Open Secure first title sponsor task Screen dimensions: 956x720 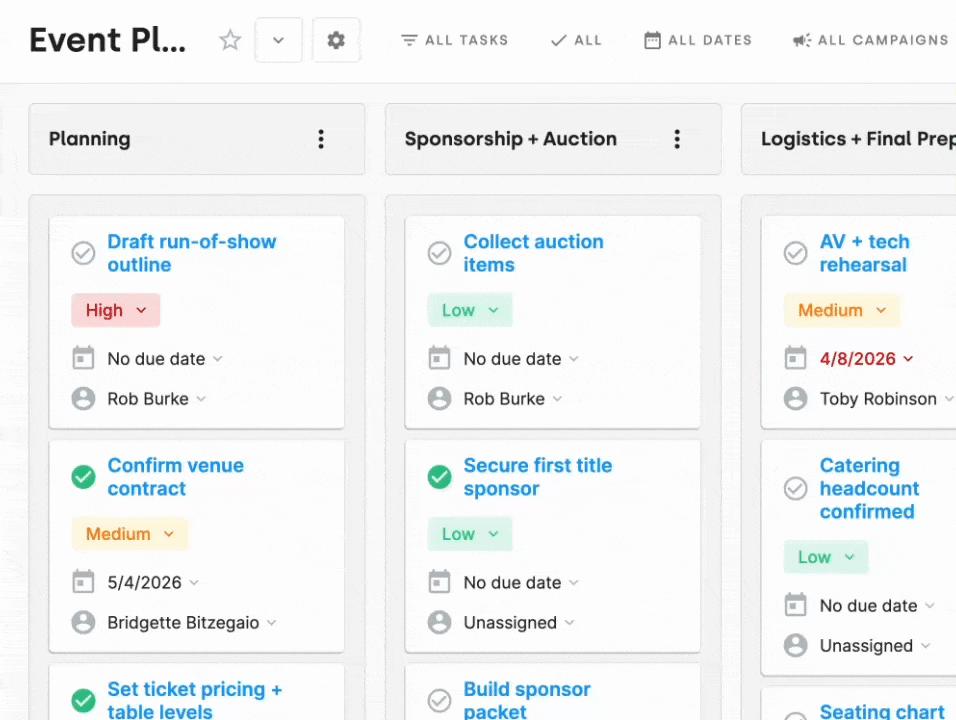pos(538,477)
